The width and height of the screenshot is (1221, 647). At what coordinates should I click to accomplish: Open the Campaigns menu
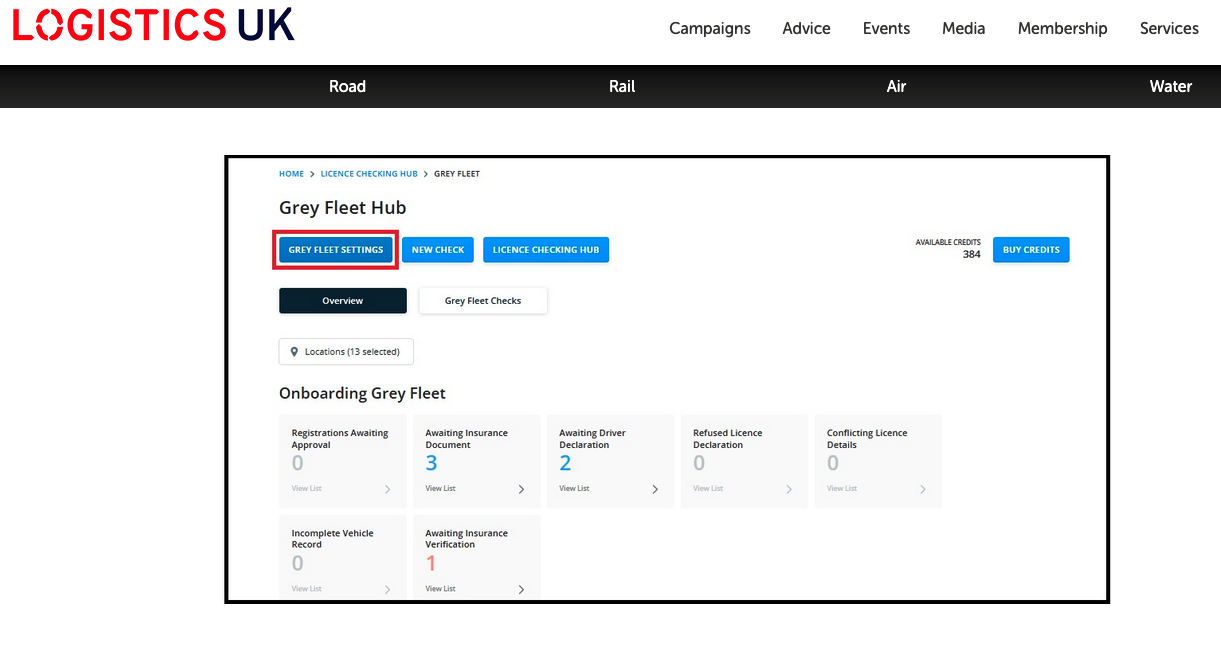[709, 28]
